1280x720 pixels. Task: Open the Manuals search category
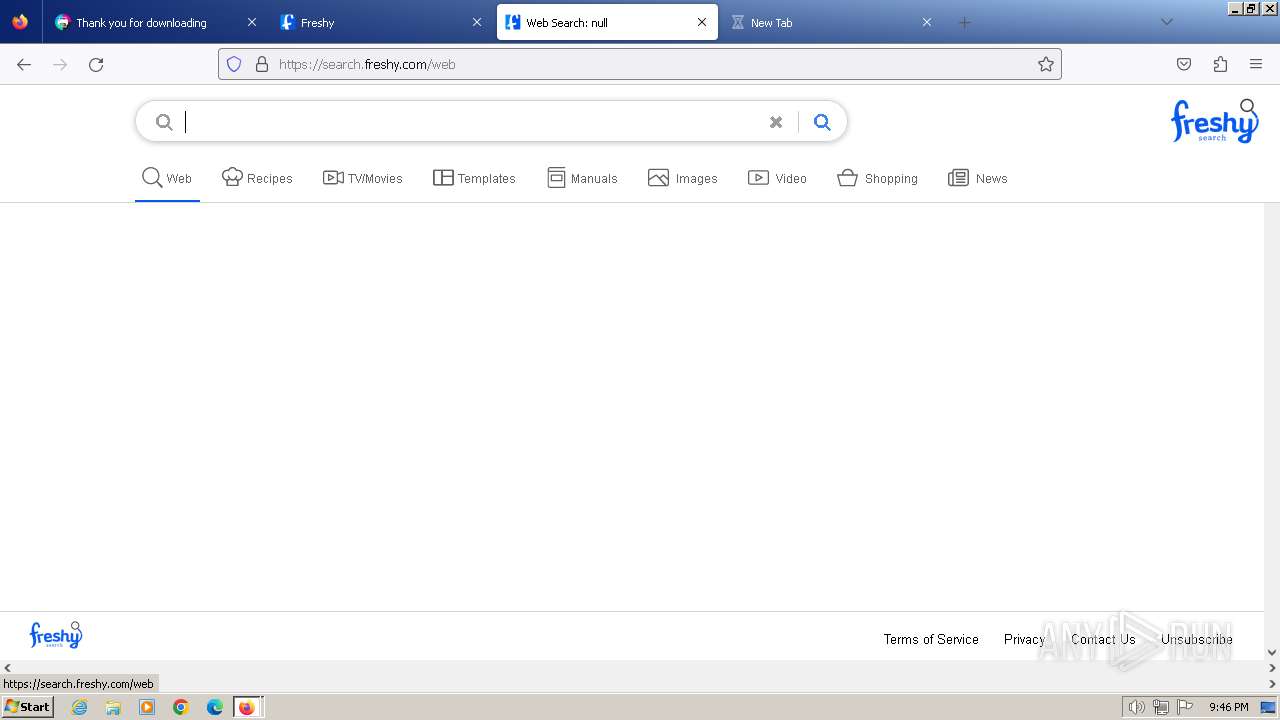click(x=582, y=178)
